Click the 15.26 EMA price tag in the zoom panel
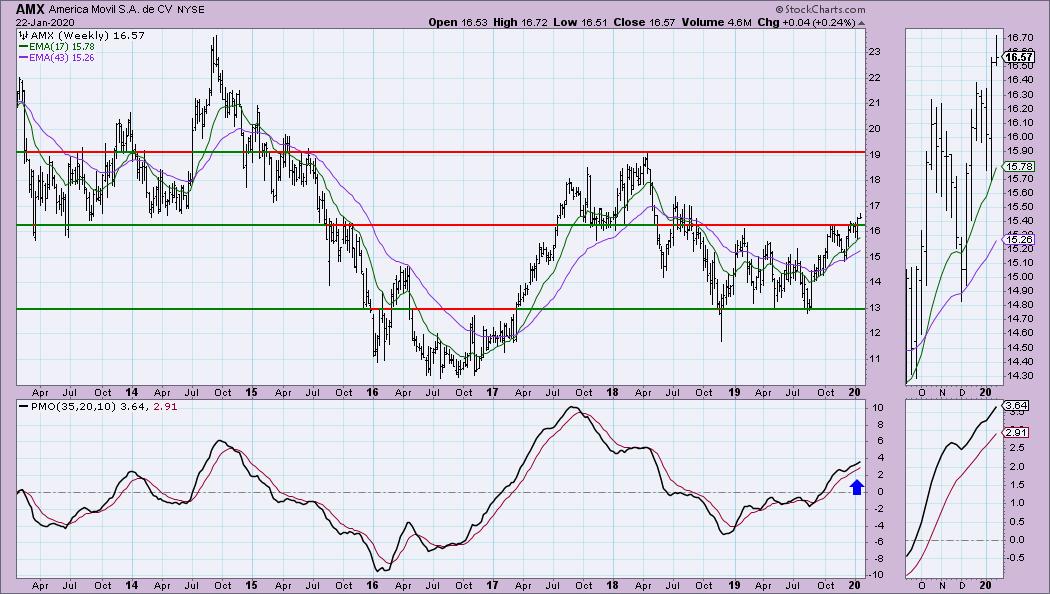 pyautogui.click(x=1018, y=240)
